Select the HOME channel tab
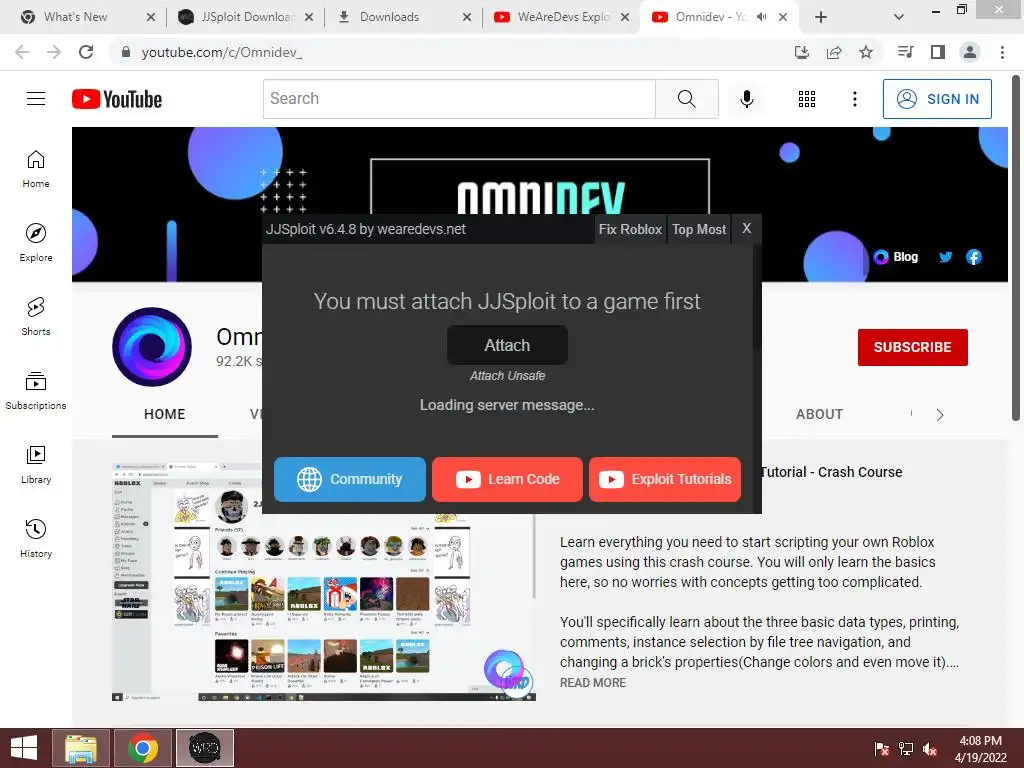The height and width of the screenshot is (768, 1024). click(165, 414)
